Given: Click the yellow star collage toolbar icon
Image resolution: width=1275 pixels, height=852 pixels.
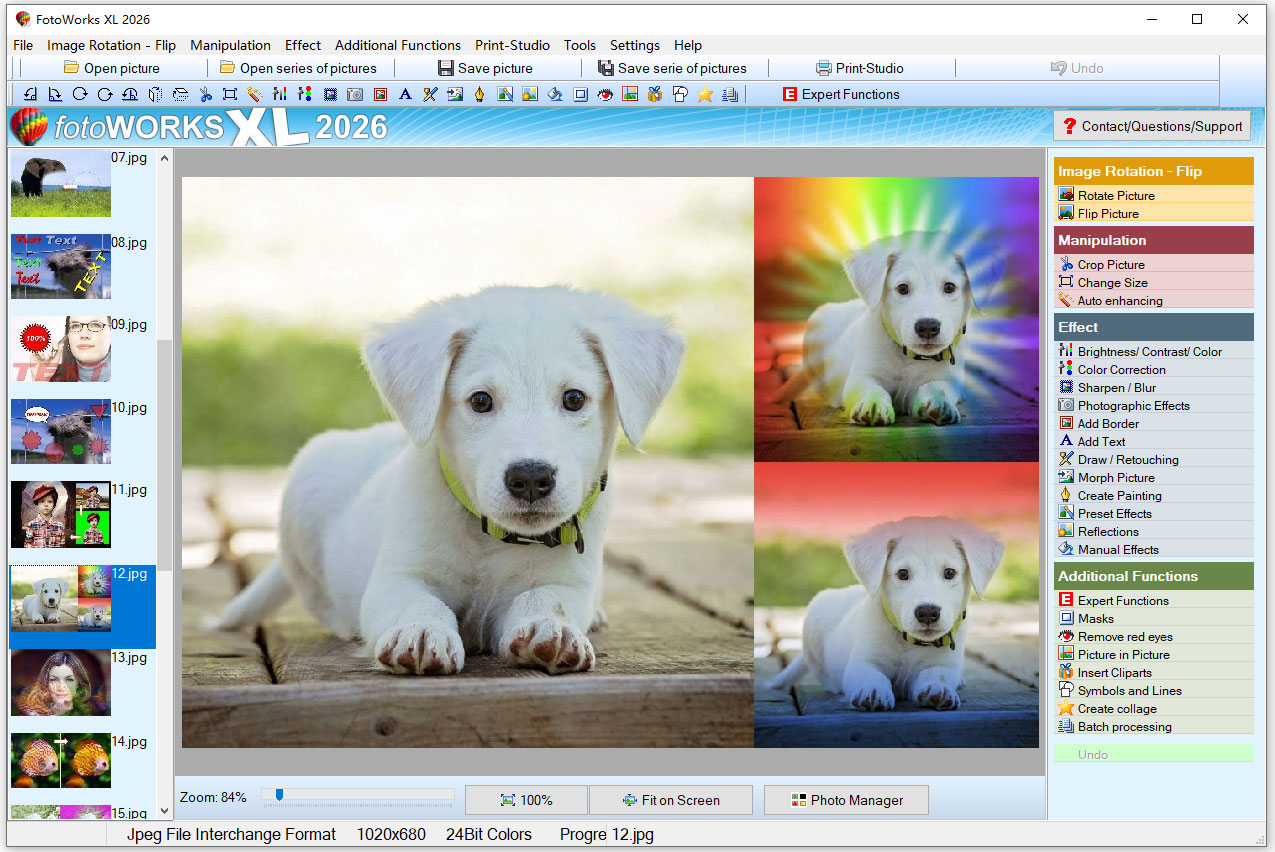Looking at the screenshot, I should 705,94.
